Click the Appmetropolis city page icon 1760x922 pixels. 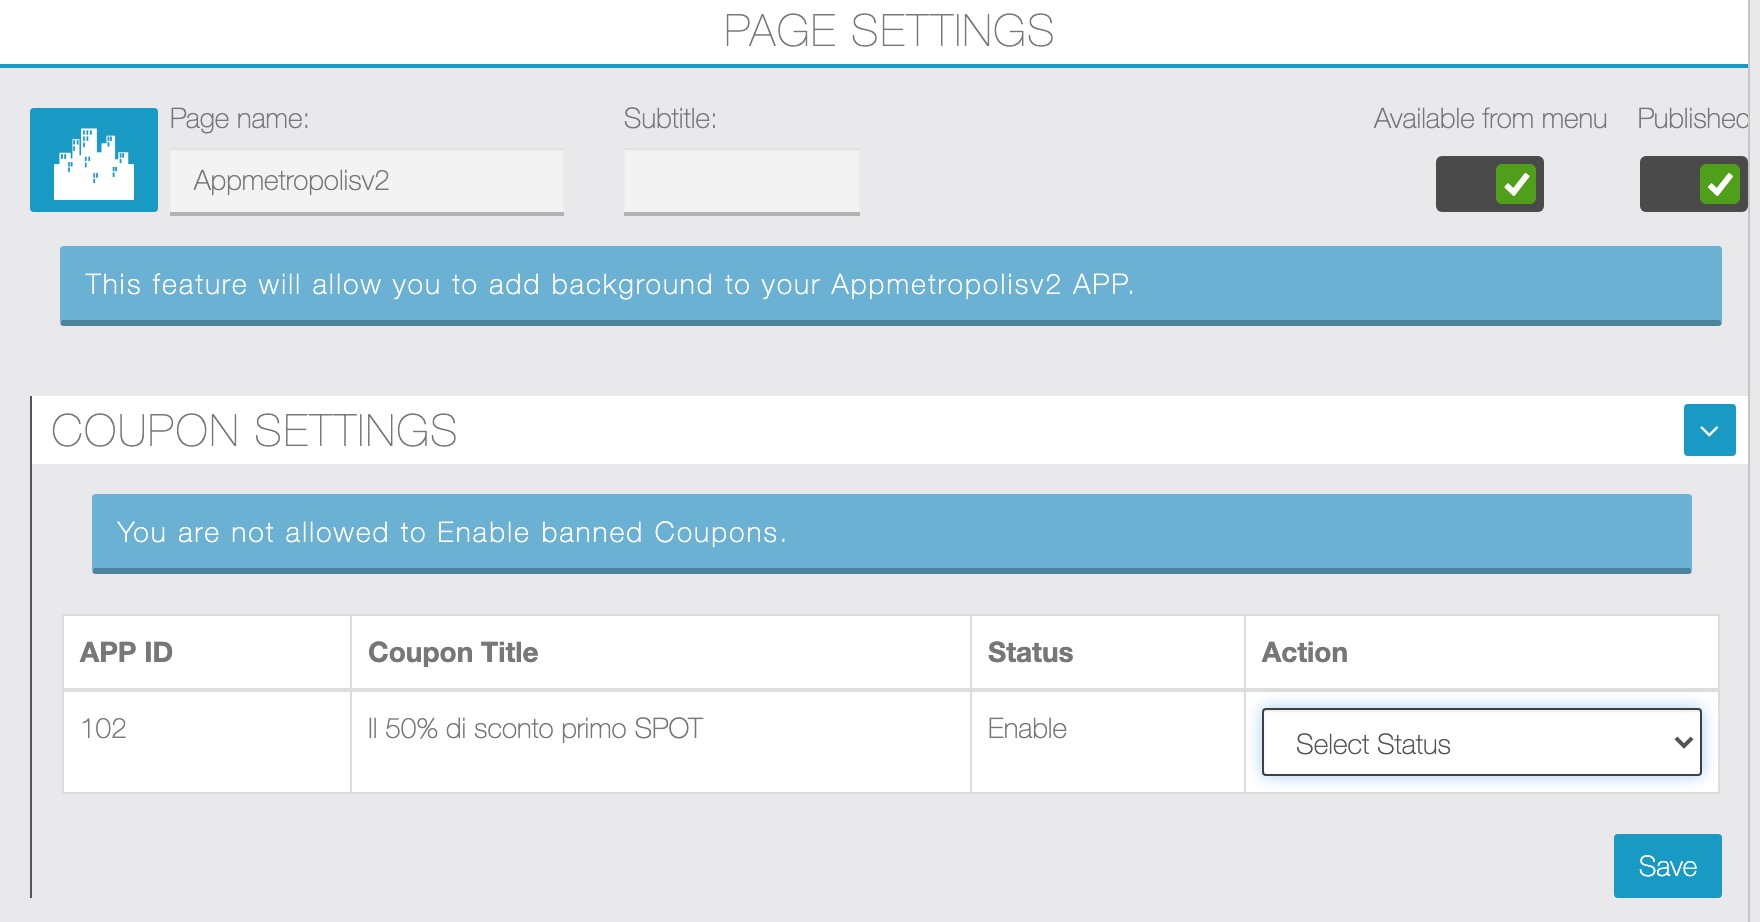click(x=94, y=160)
